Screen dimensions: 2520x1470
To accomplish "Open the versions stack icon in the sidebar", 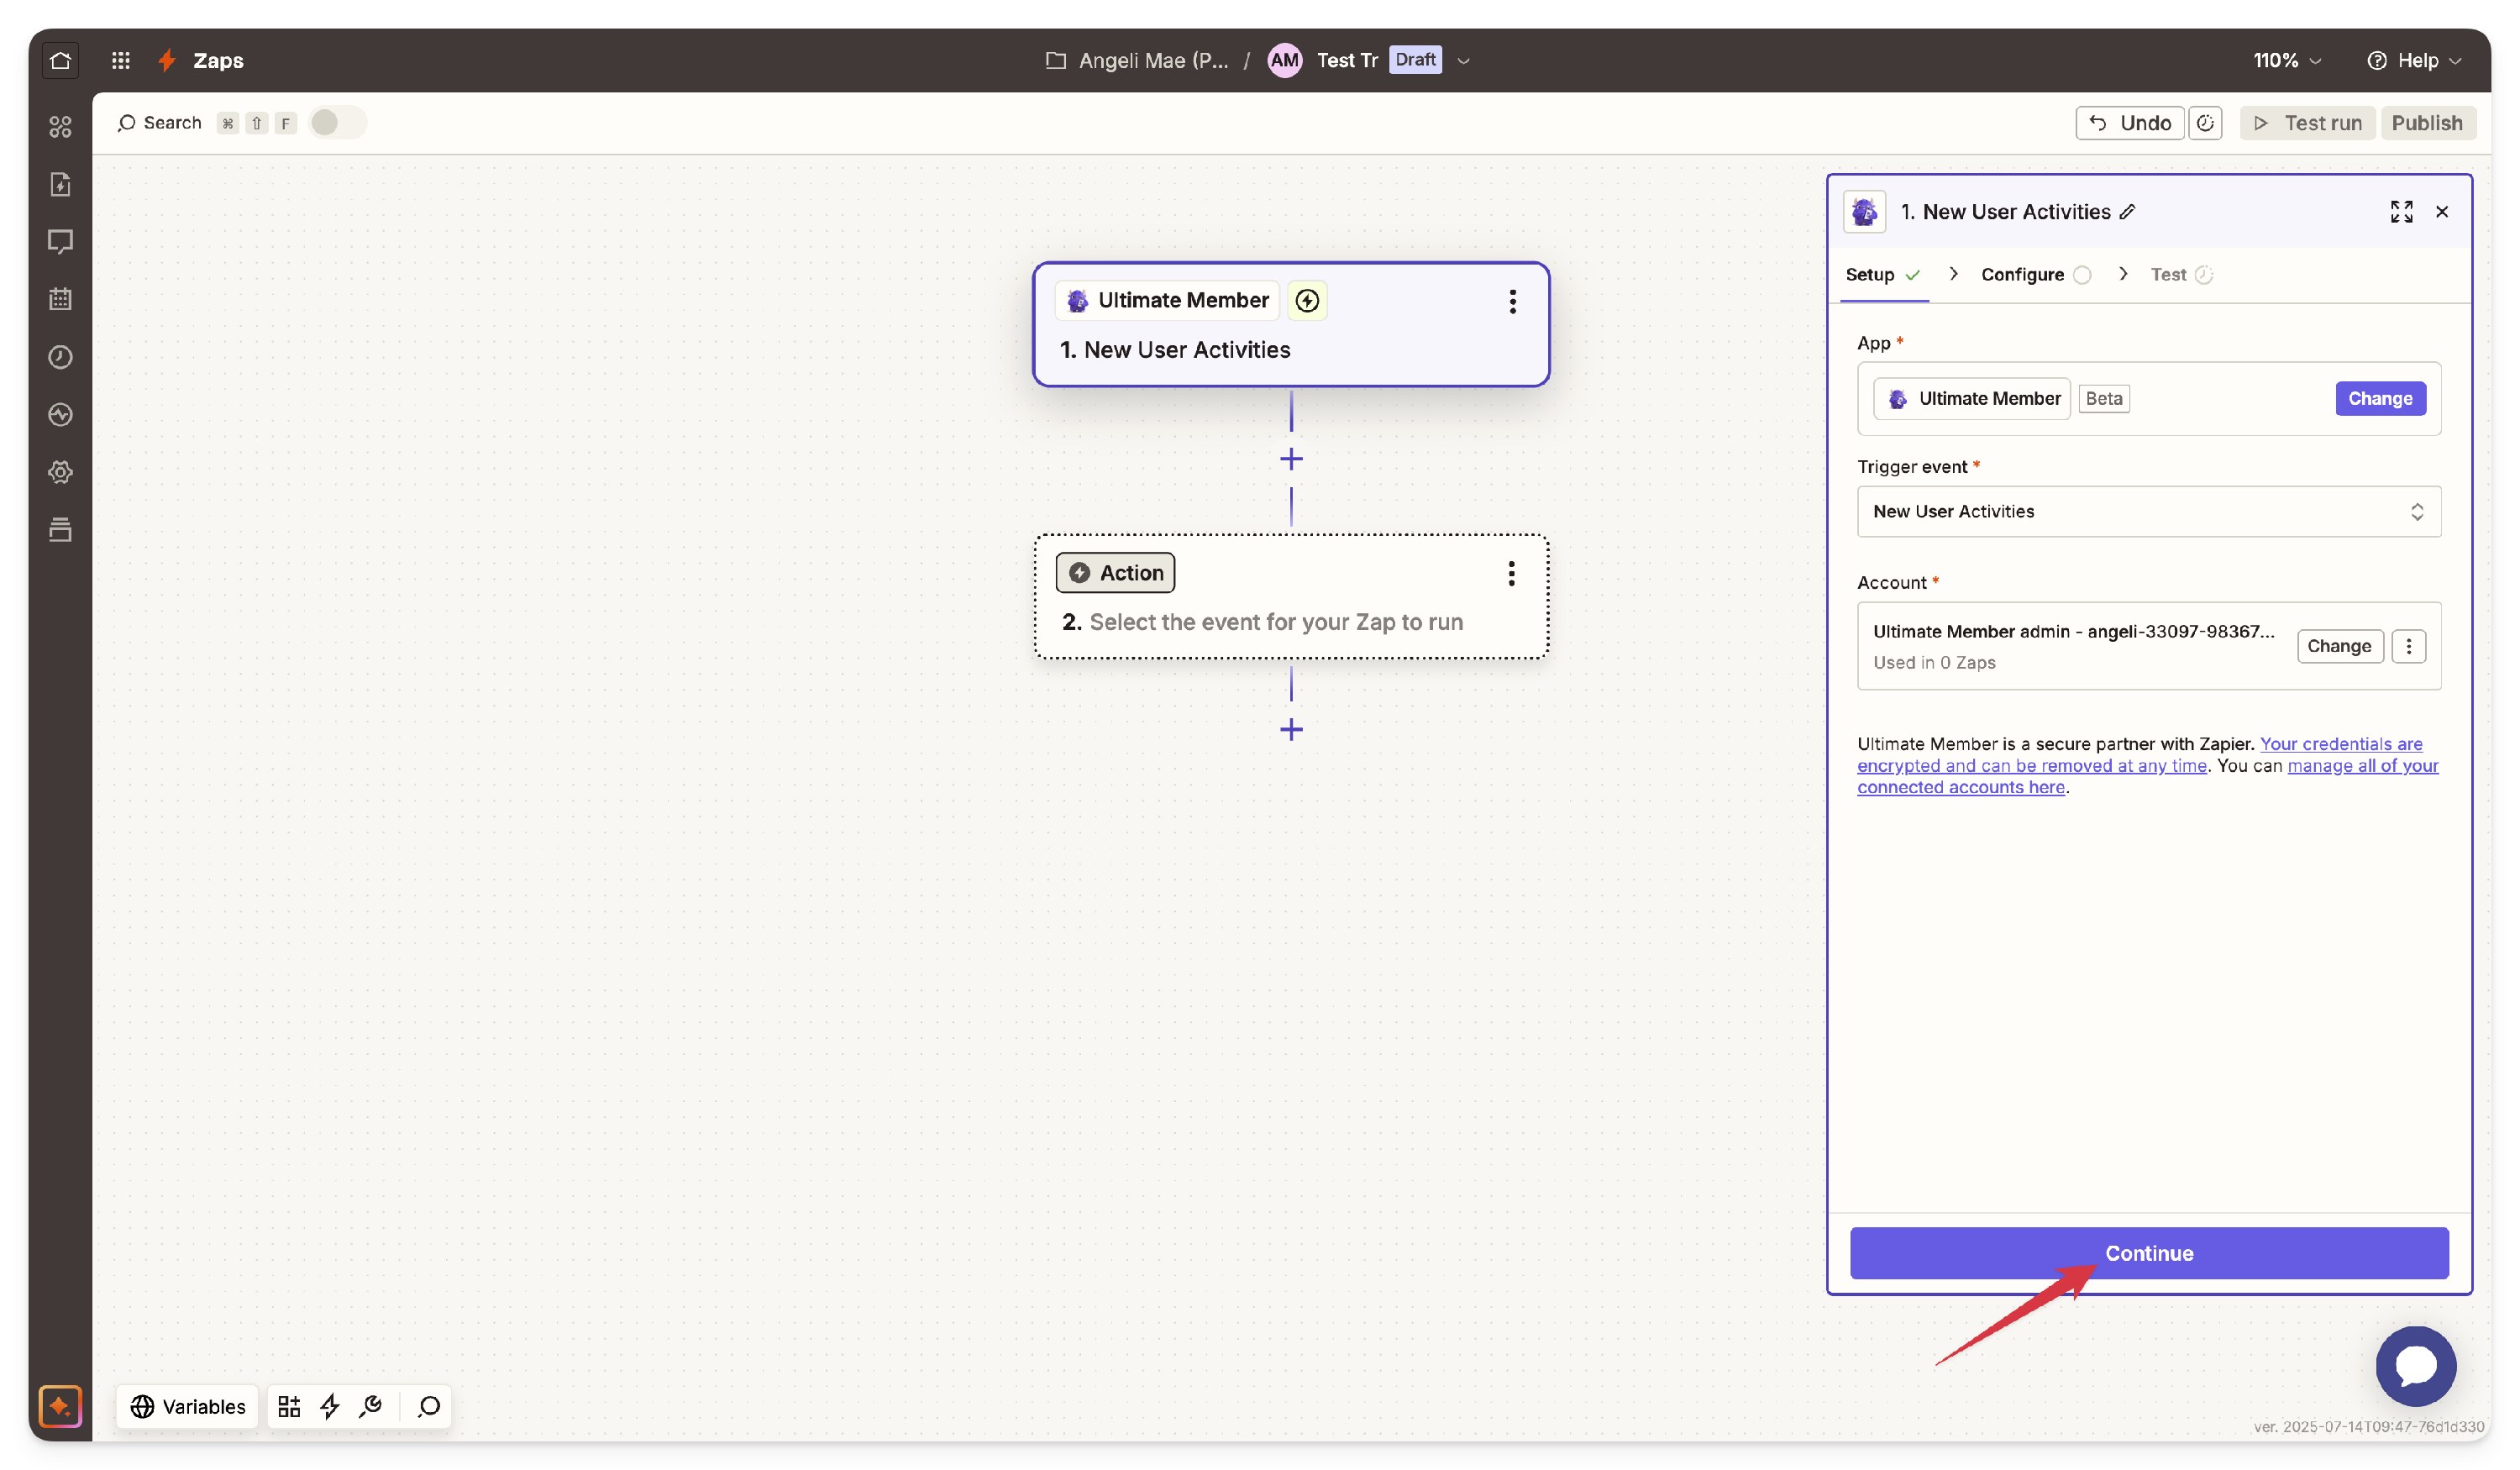I will click(x=60, y=529).
